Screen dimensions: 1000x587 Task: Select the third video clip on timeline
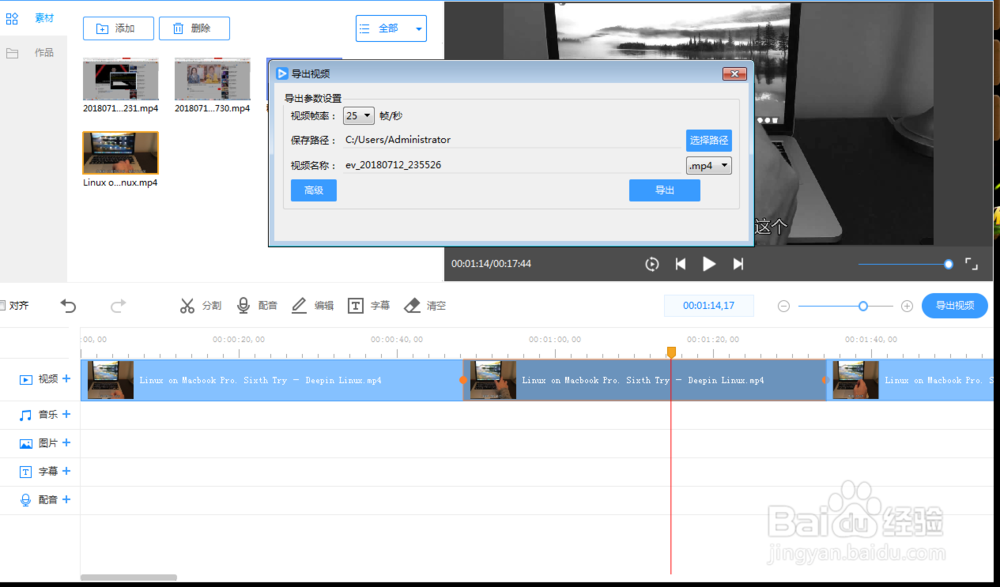pos(910,380)
